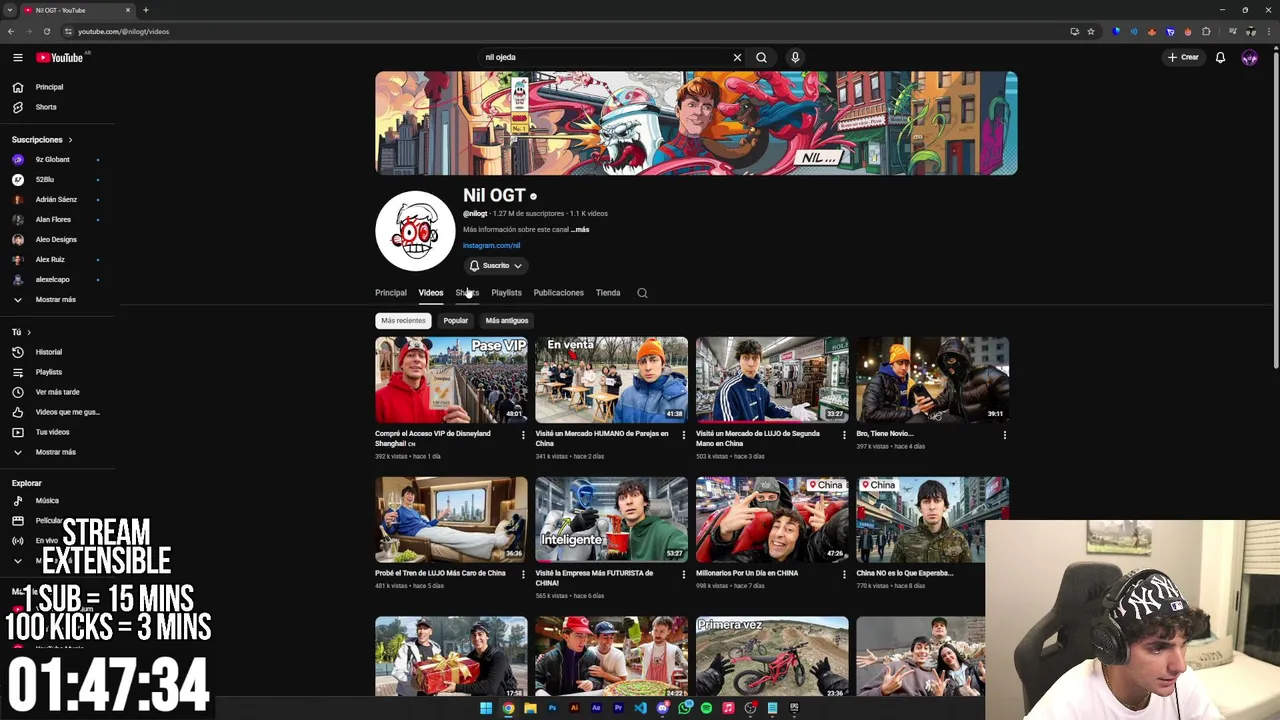
Task: Bookmark this page with the star icon
Action: (1091, 31)
